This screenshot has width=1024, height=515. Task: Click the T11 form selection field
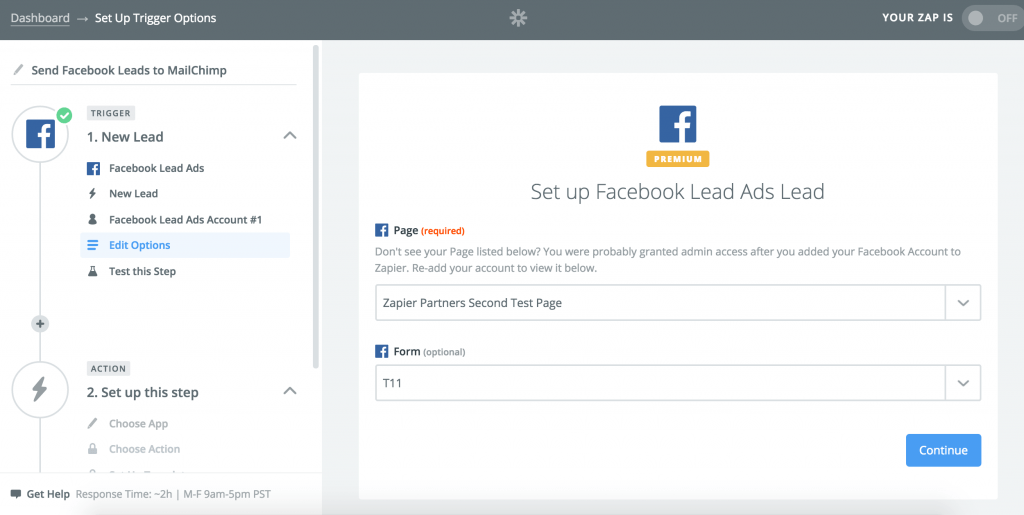click(660, 383)
